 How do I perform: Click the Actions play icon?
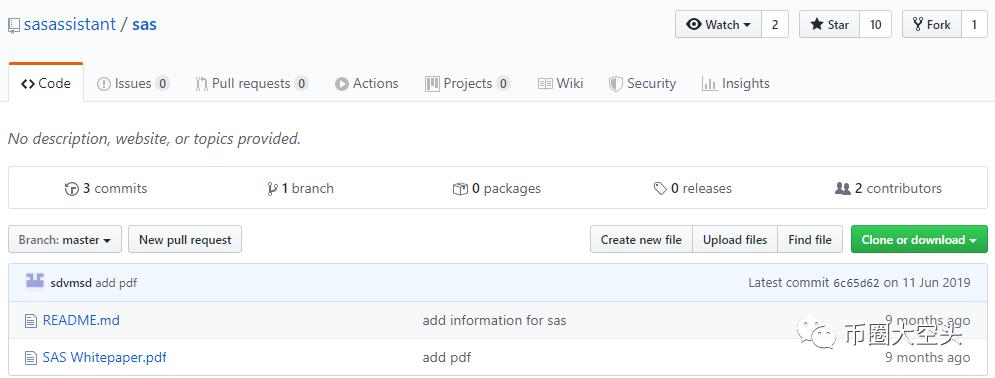pos(342,84)
